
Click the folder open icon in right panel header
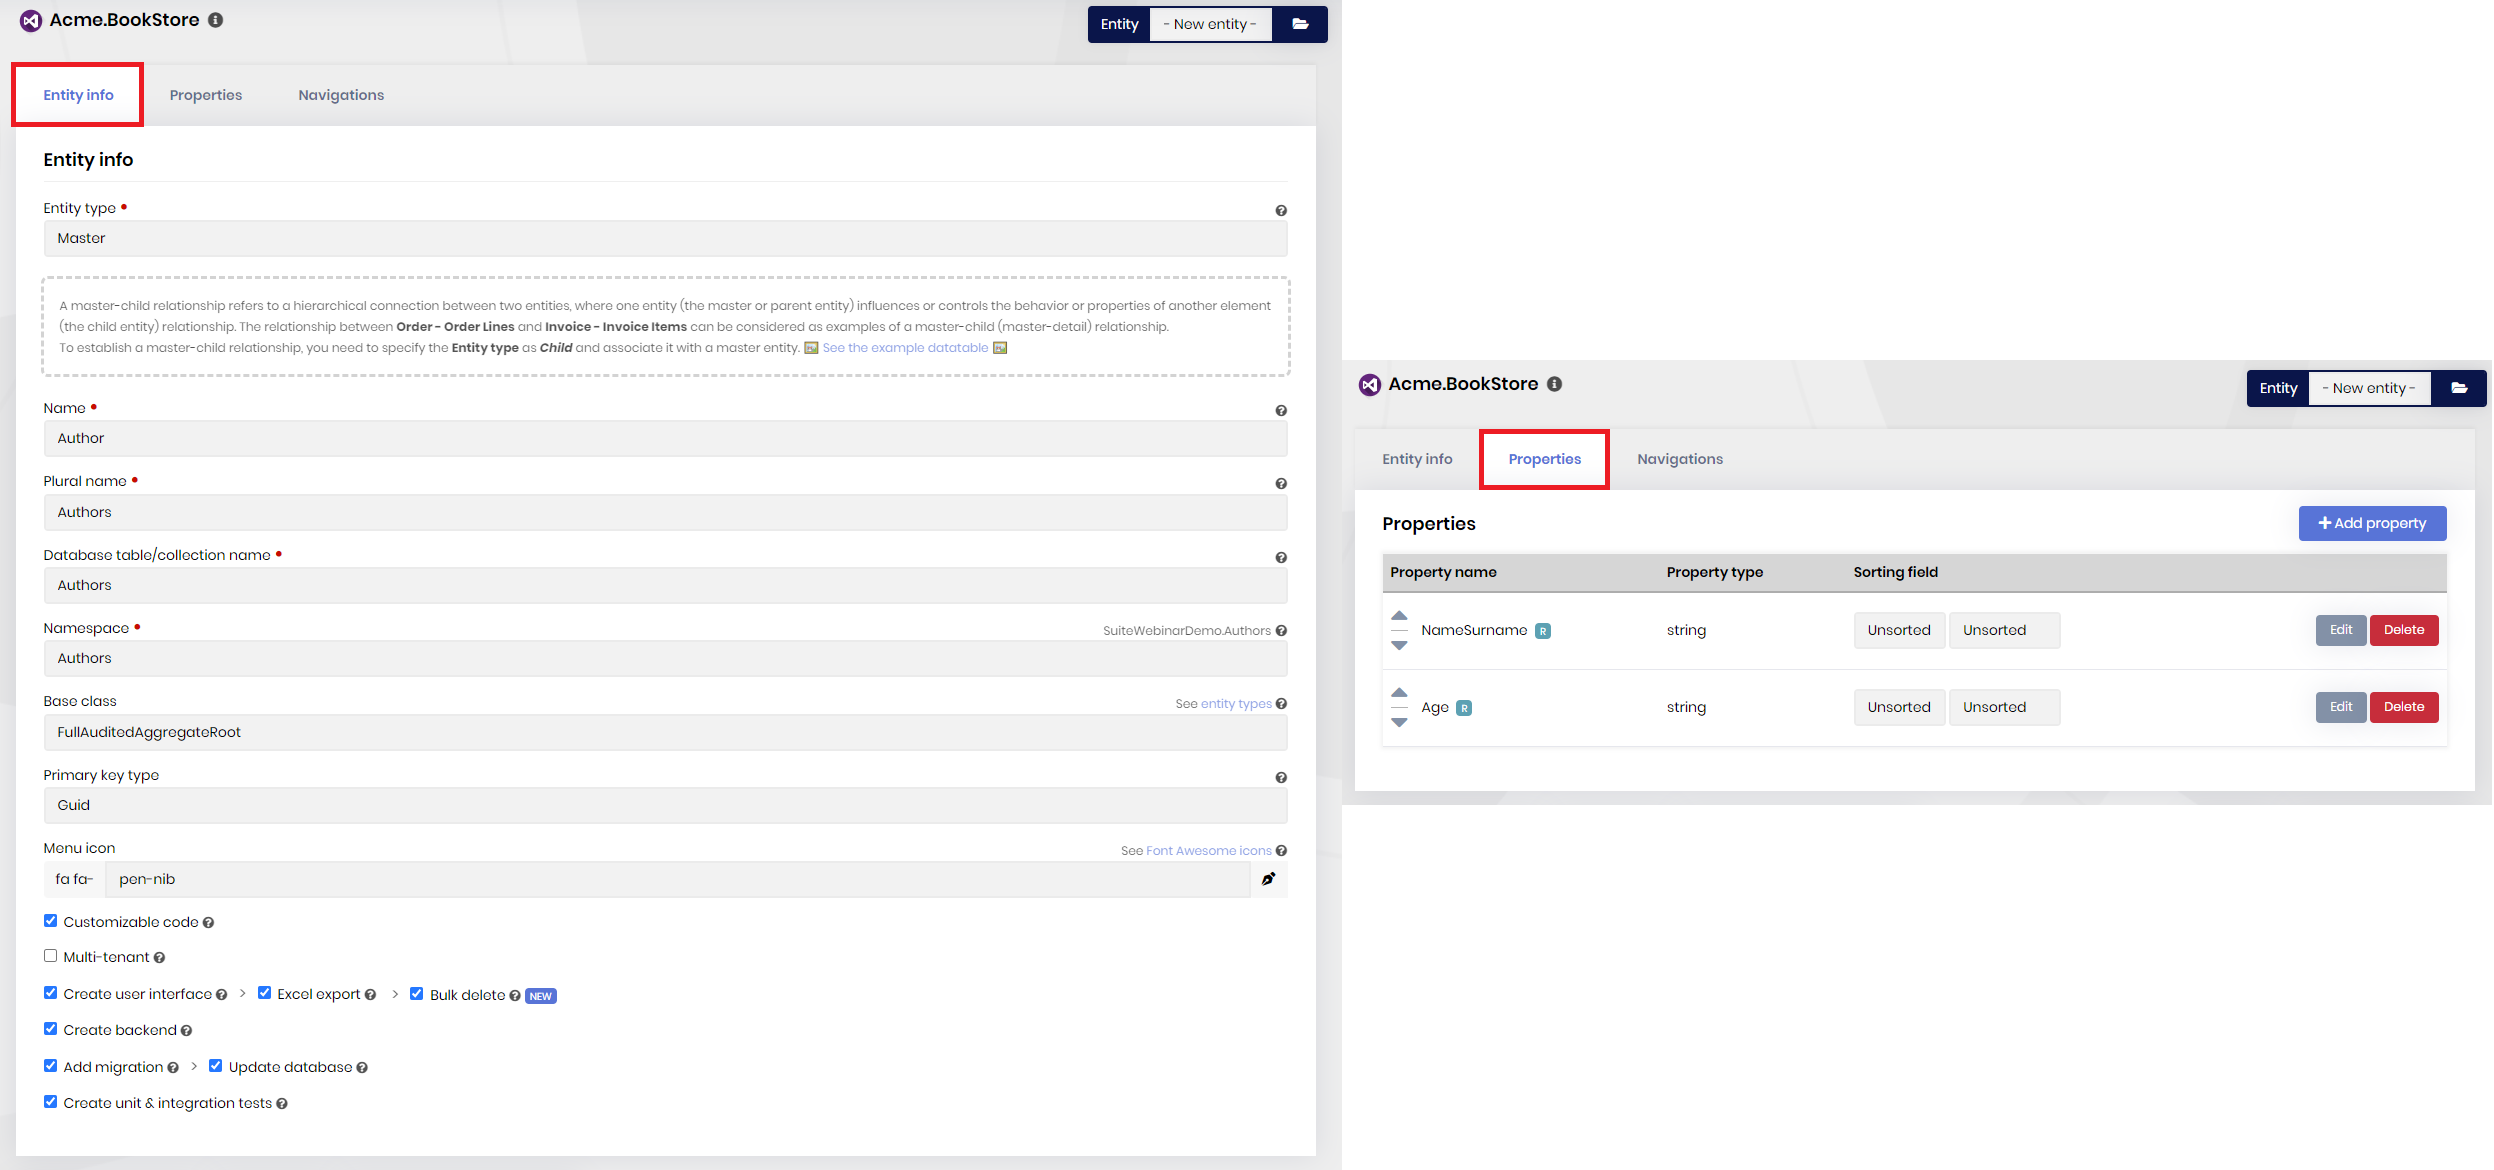[2459, 388]
